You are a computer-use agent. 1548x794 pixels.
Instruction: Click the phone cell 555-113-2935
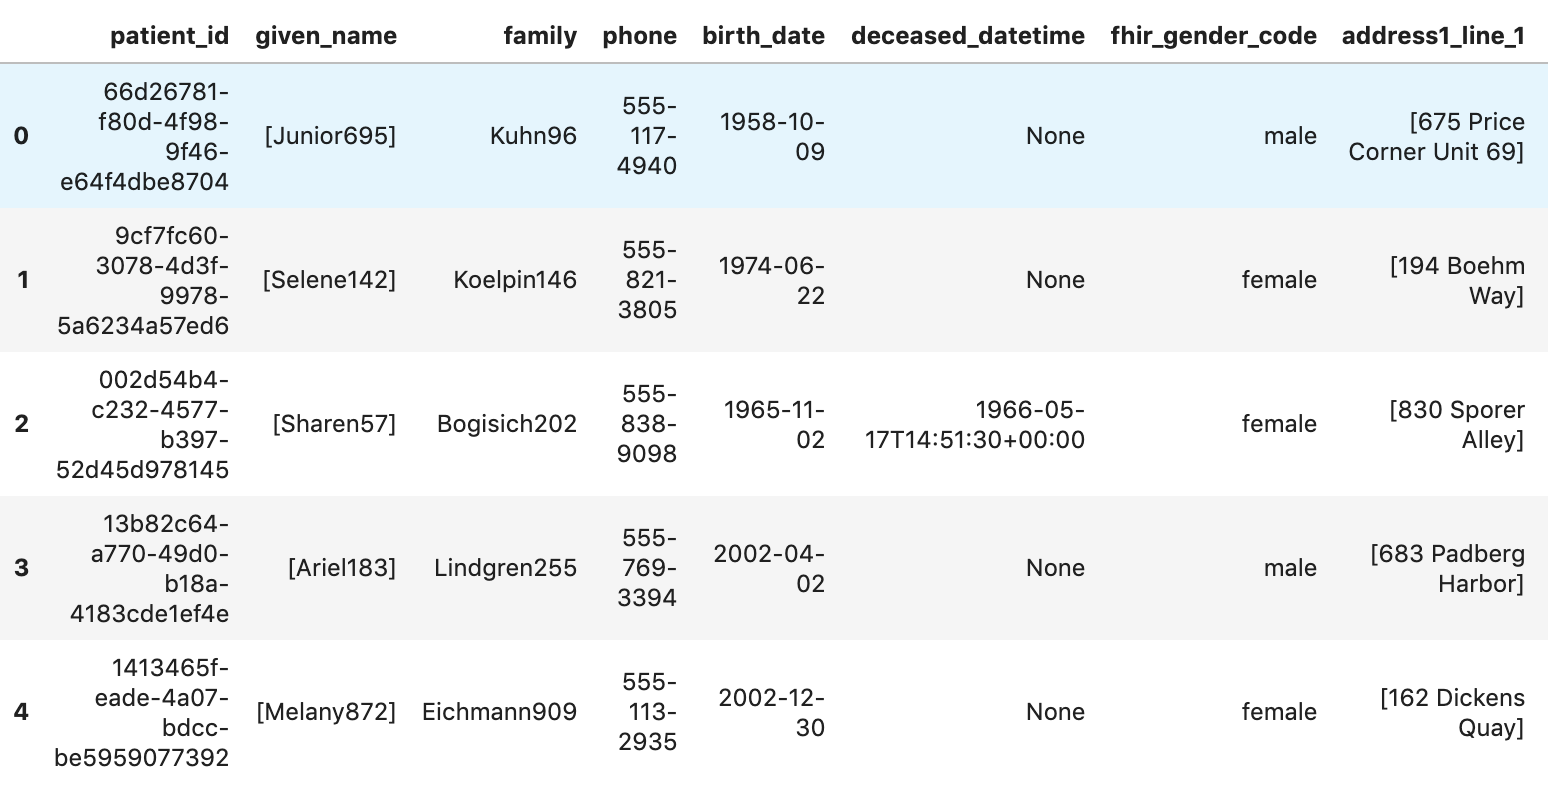pyautogui.click(x=647, y=712)
